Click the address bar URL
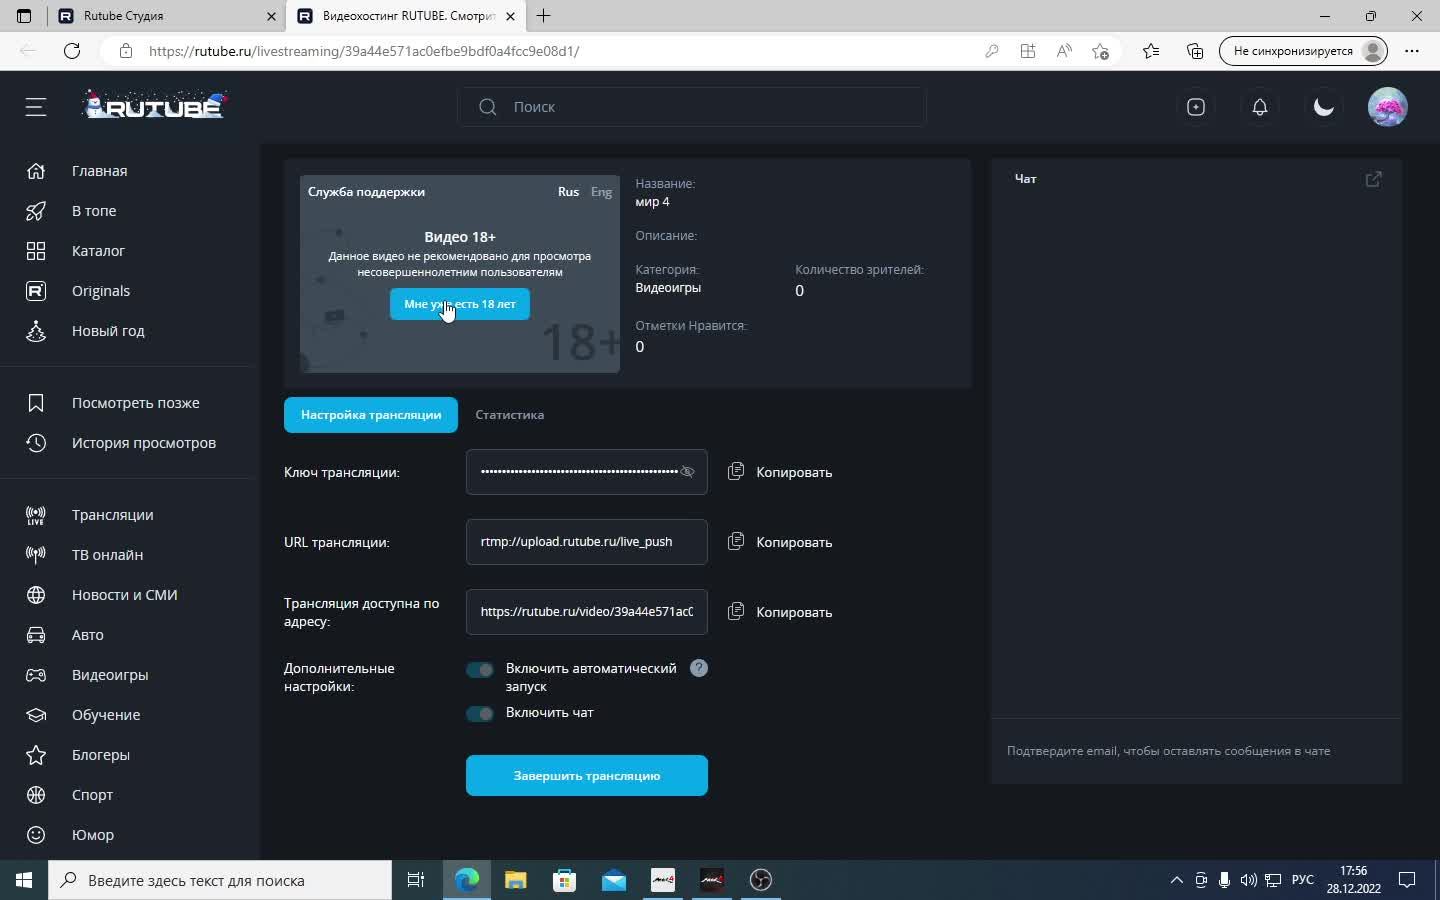The width and height of the screenshot is (1440, 900). click(364, 51)
